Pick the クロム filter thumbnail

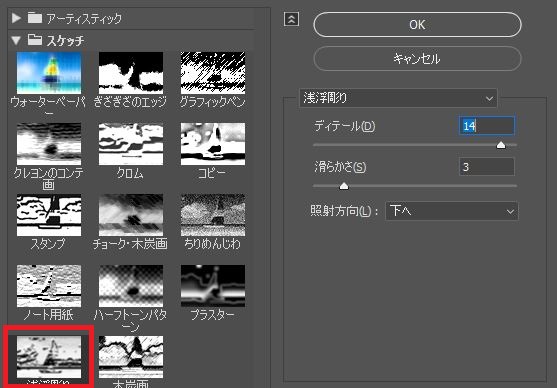click(x=131, y=144)
